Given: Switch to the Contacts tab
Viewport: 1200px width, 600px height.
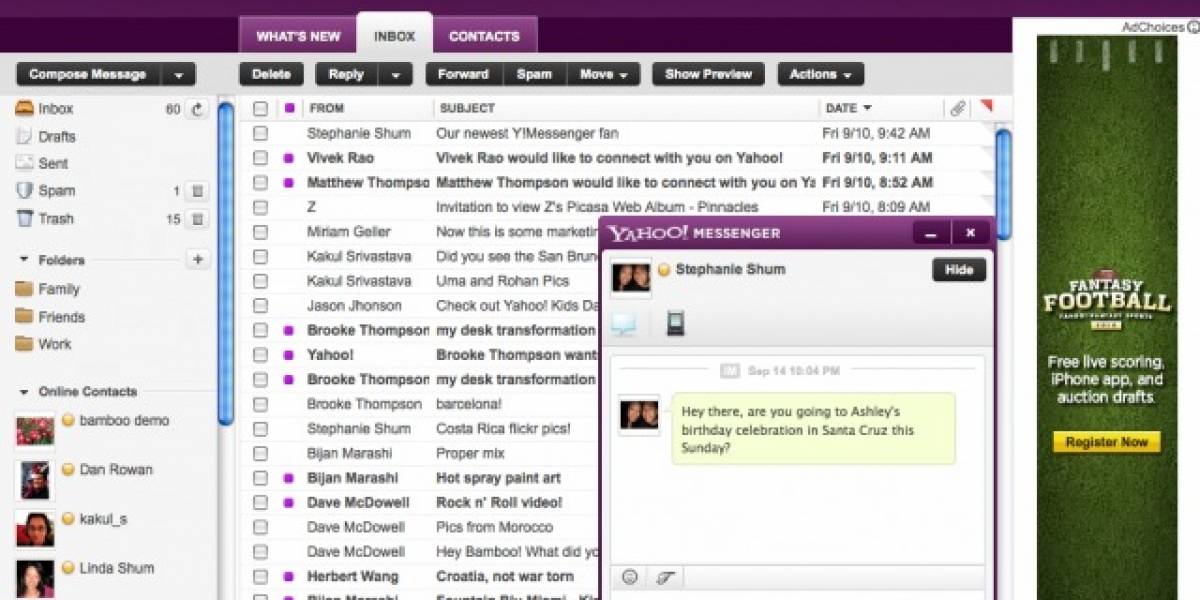Looking at the screenshot, I should click(484, 36).
